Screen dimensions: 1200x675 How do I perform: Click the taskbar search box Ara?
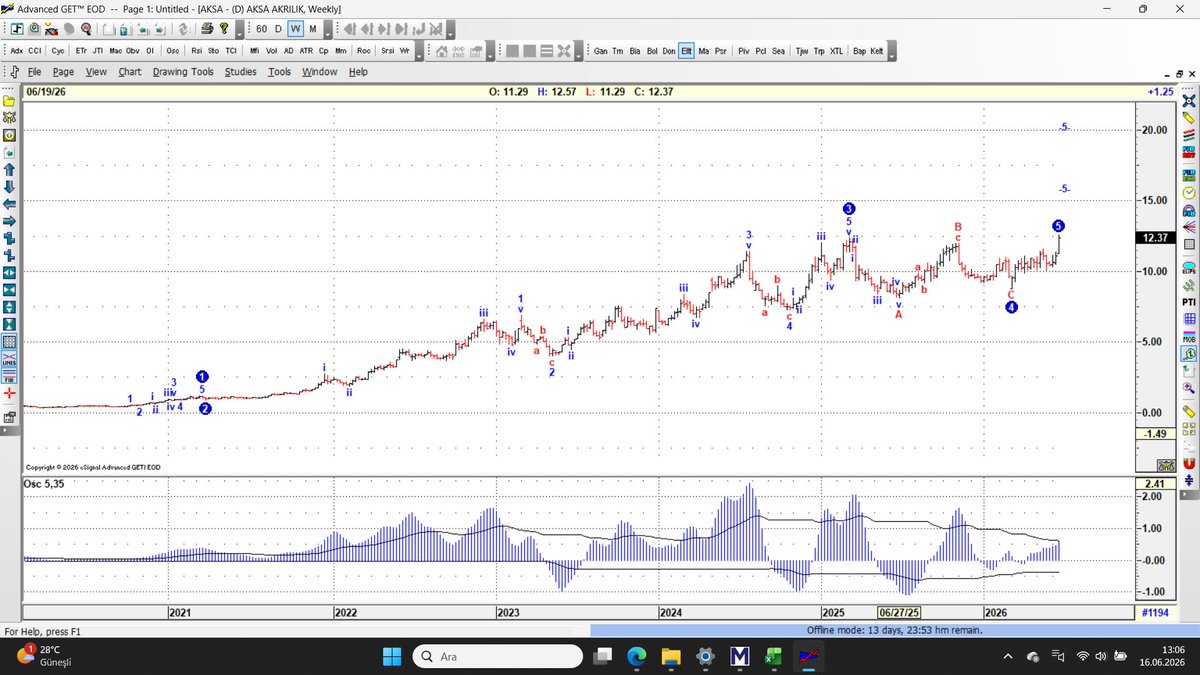(x=497, y=656)
